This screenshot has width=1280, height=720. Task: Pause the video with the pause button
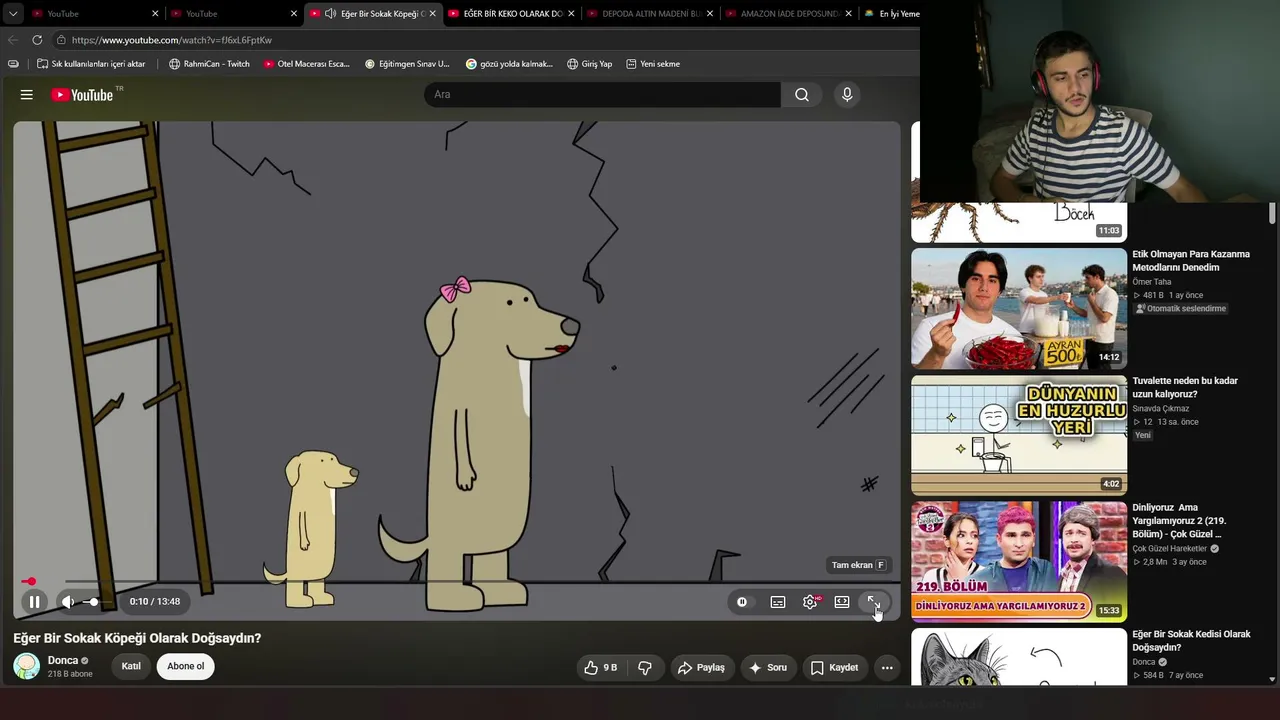pos(34,602)
